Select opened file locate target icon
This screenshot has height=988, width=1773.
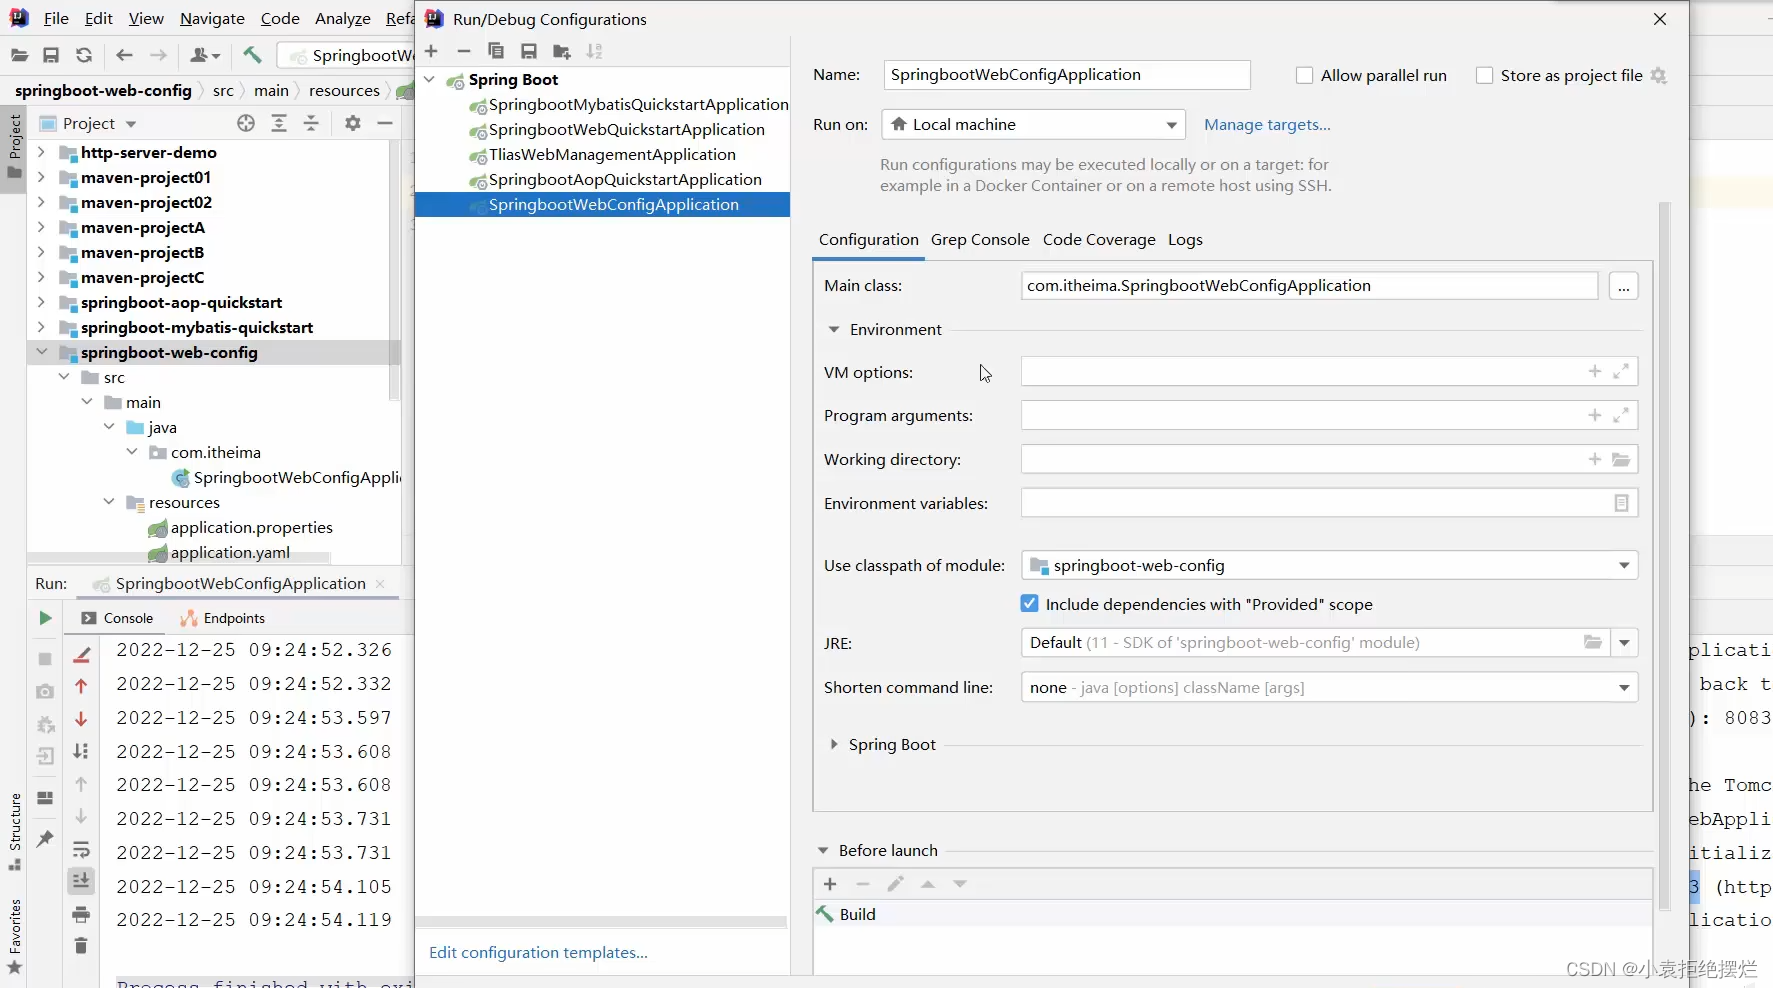246,123
